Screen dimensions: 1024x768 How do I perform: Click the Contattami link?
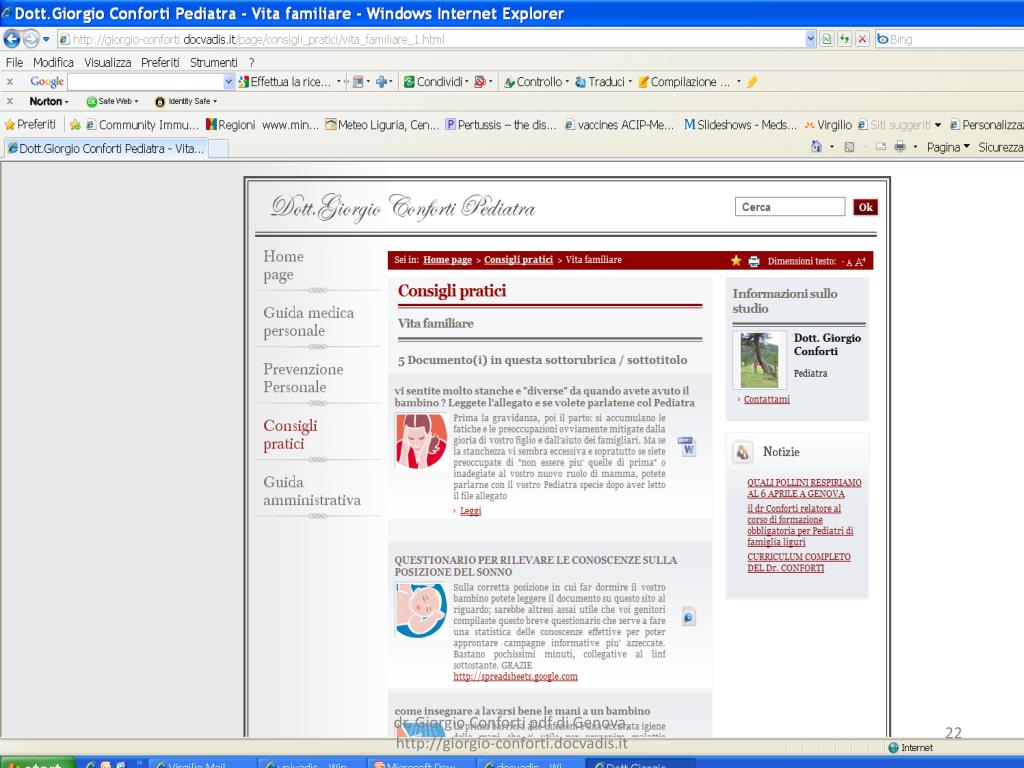[x=766, y=399]
